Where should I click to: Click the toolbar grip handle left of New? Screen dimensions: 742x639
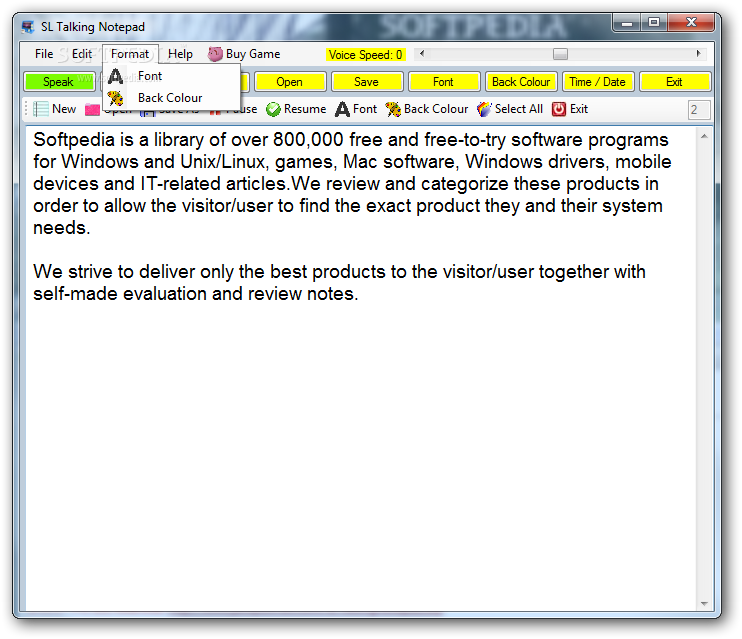(x=26, y=109)
